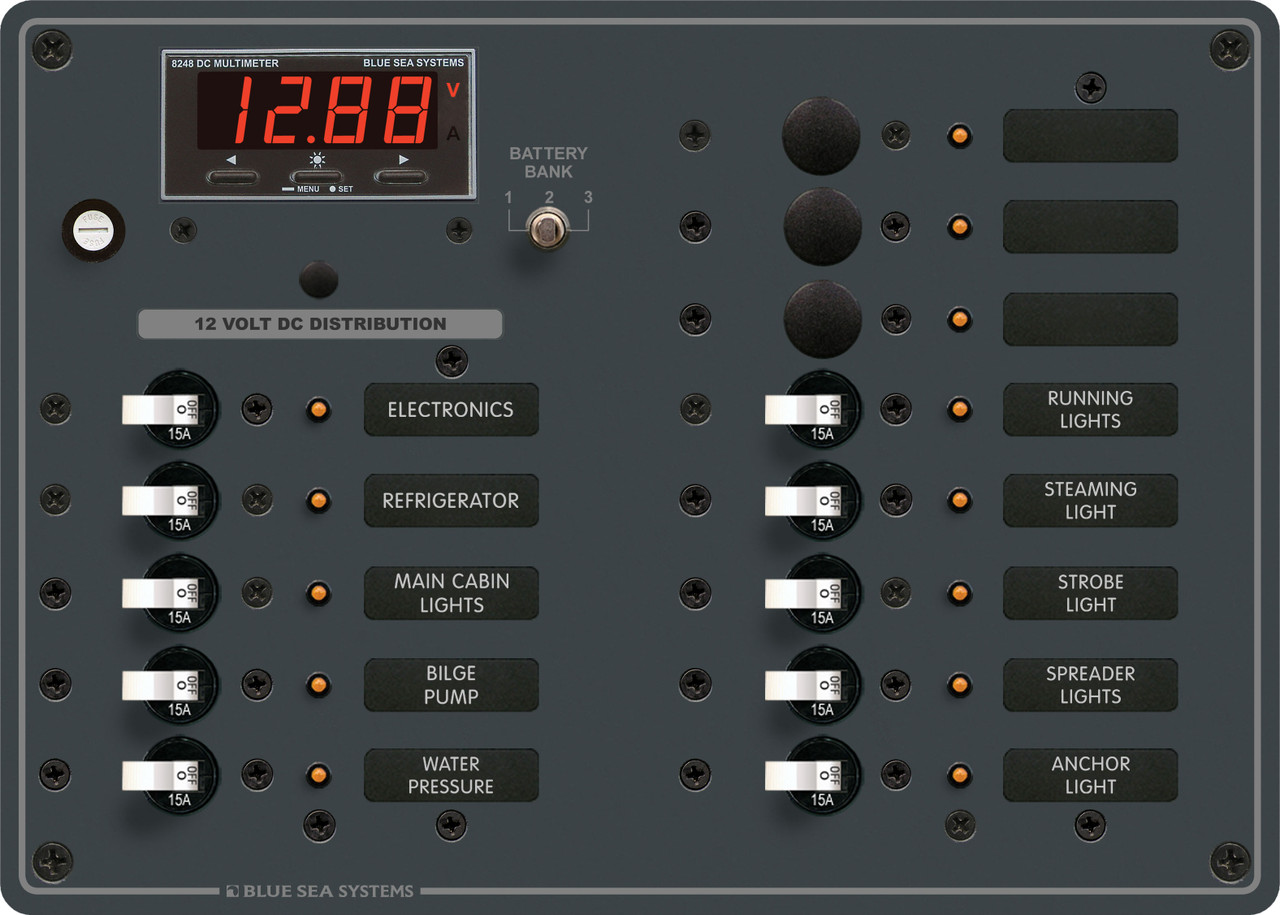Click the top blank breaker hole plug
The image size is (1280, 915).
pyautogui.click(x=821, y=136)
